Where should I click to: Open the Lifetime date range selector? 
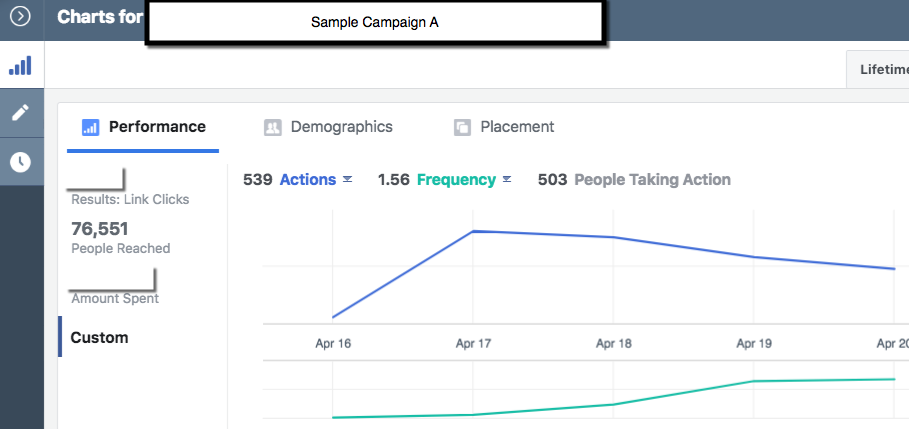pyautogui.click(x=880, y=70)
